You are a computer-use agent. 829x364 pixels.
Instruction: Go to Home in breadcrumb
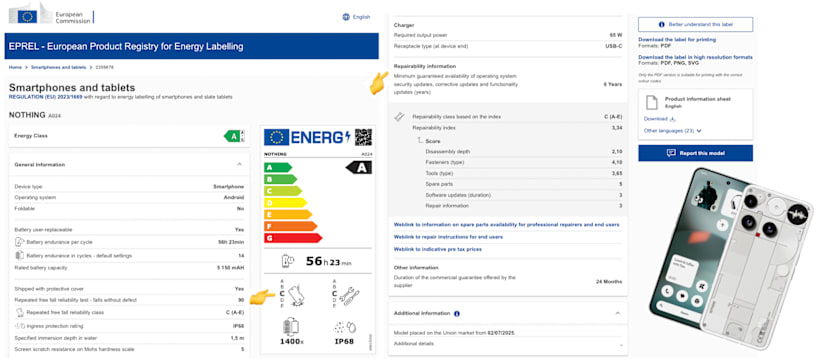coord(15,68)
